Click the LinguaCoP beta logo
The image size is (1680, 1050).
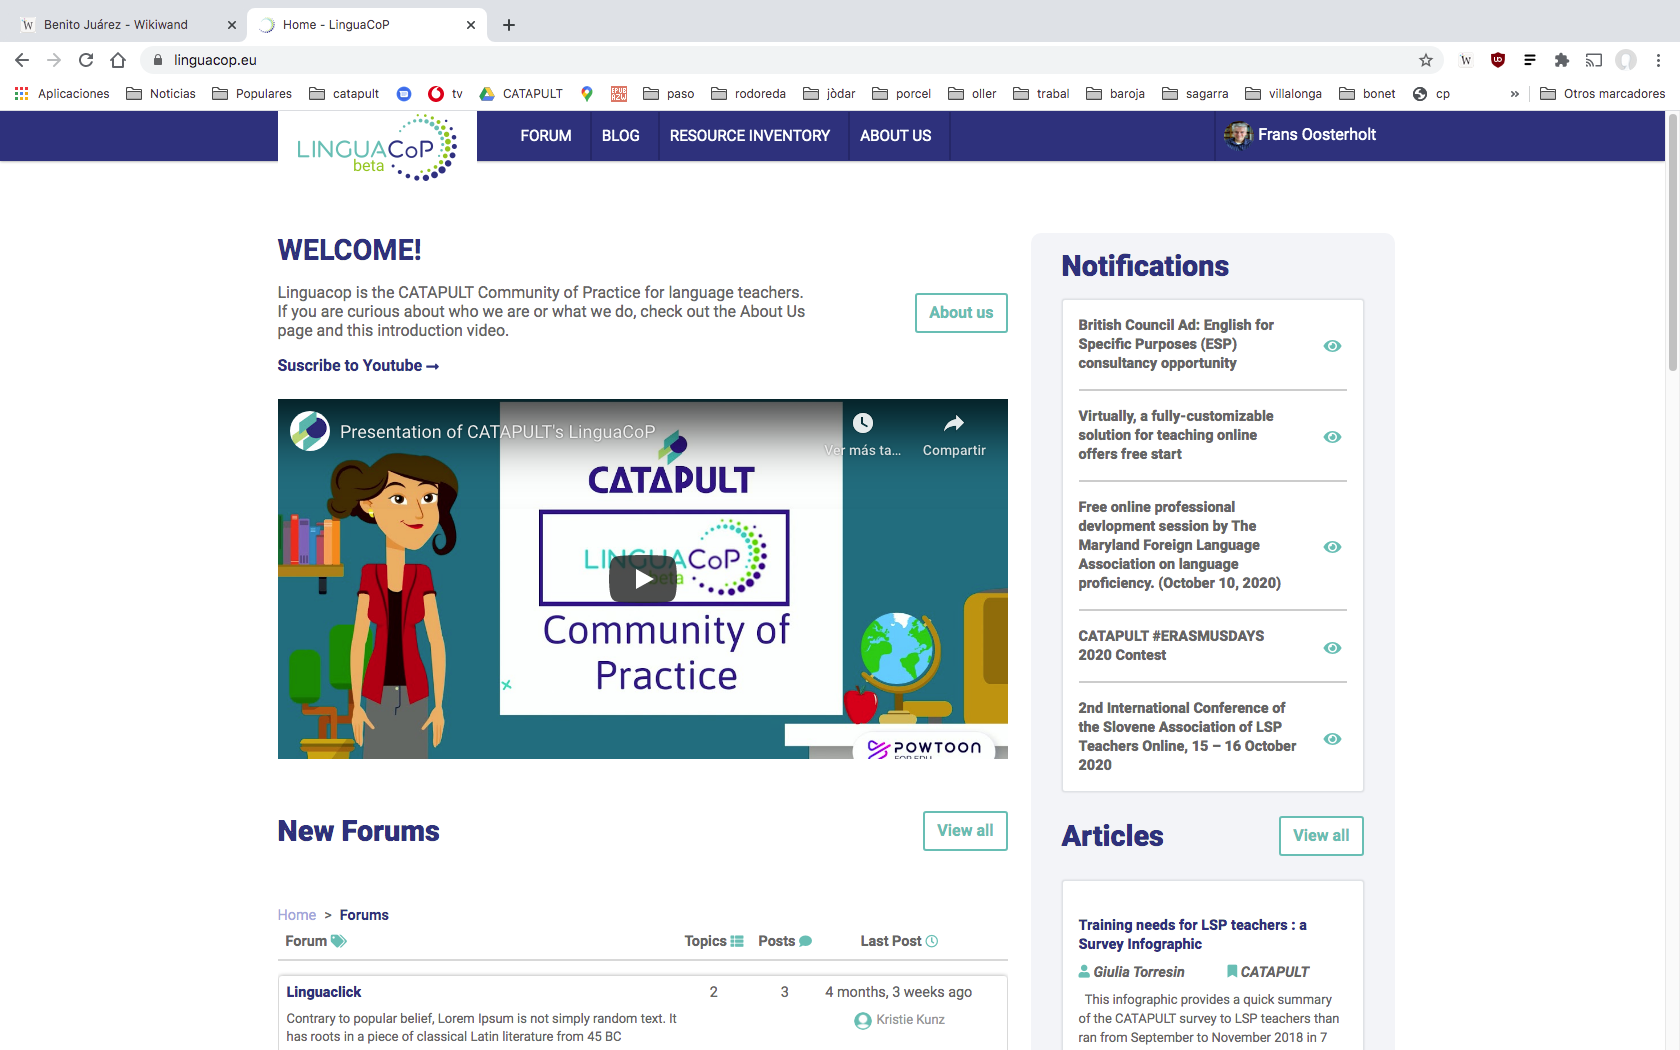point(377,147)
